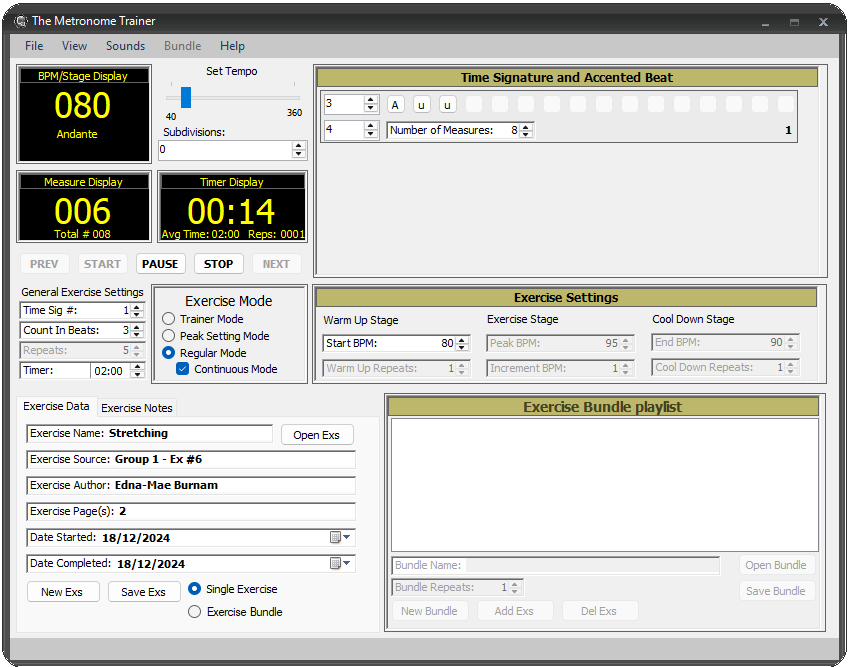850x667 pixels.
Task: Open the Sounds menu
Action: tap(125, 46)
